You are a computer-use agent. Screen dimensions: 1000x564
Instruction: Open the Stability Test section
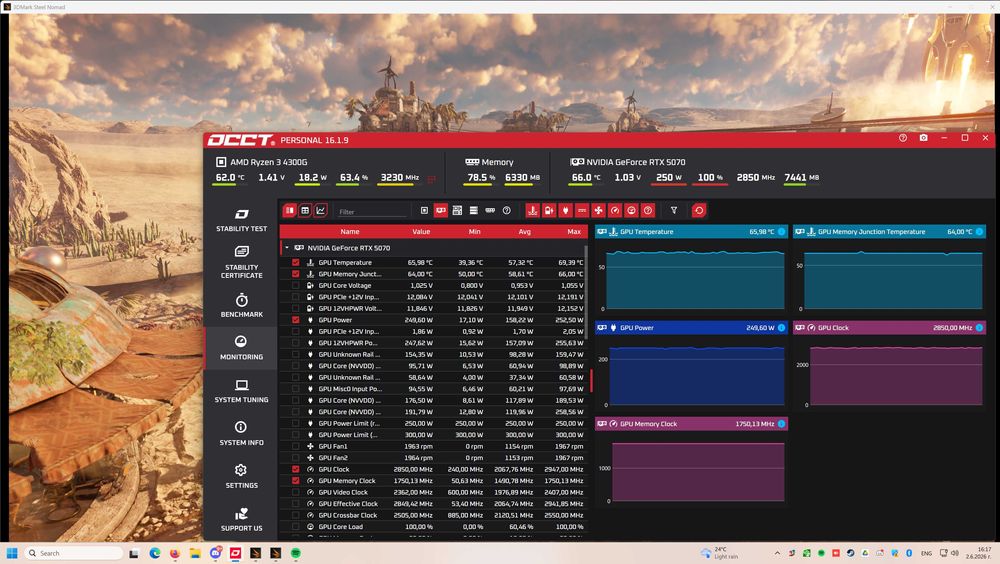[x=241, y=220]
